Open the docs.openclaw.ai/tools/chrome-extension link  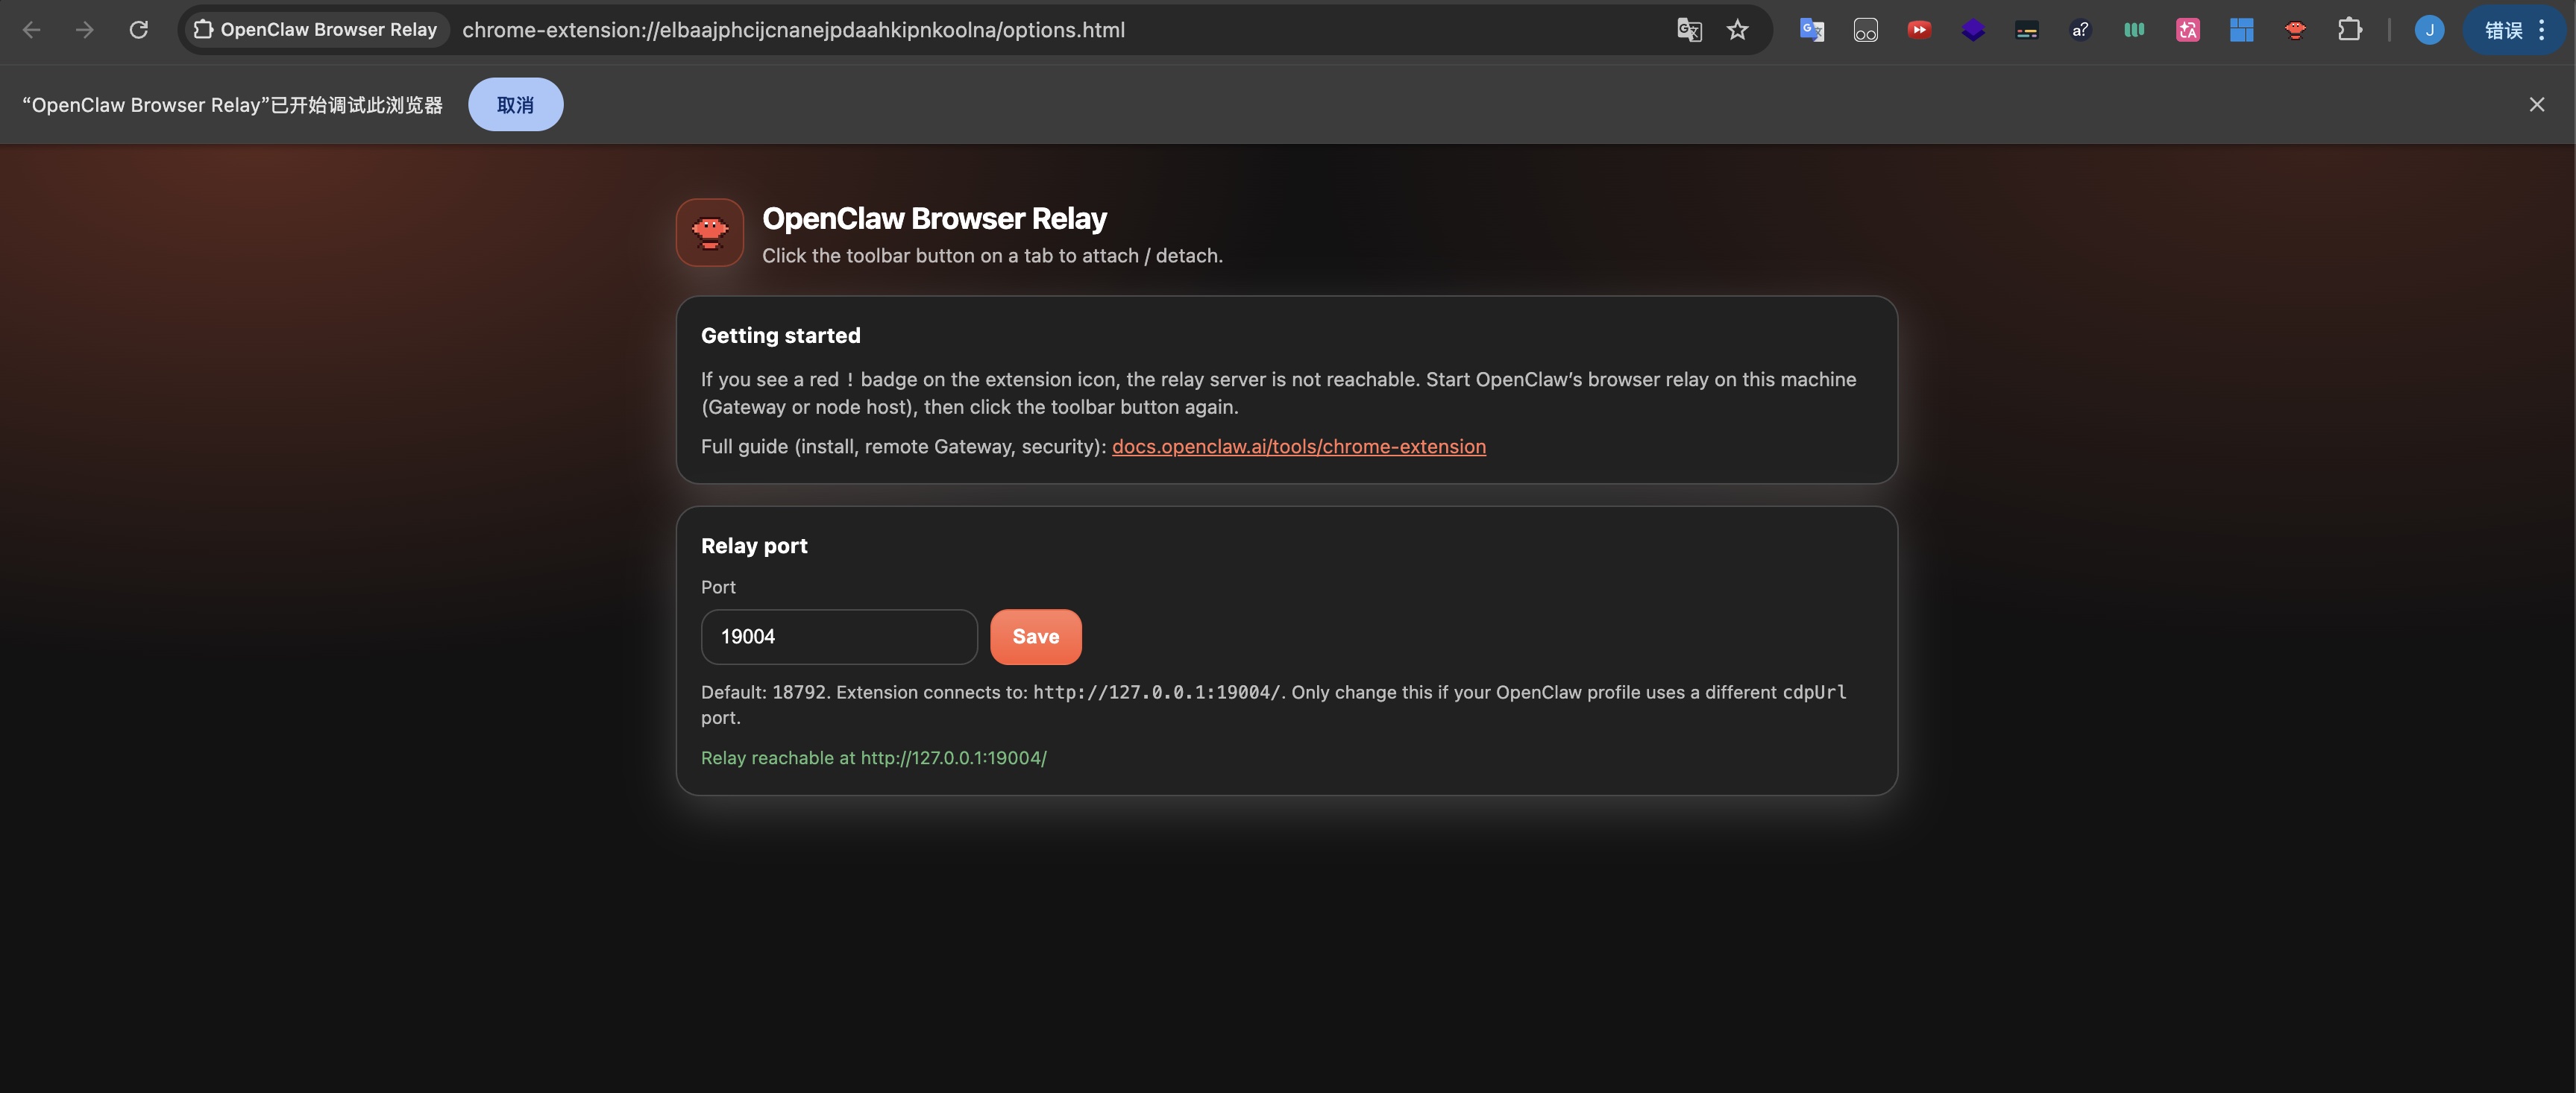pyautogui.click(x=1298, y=447)
